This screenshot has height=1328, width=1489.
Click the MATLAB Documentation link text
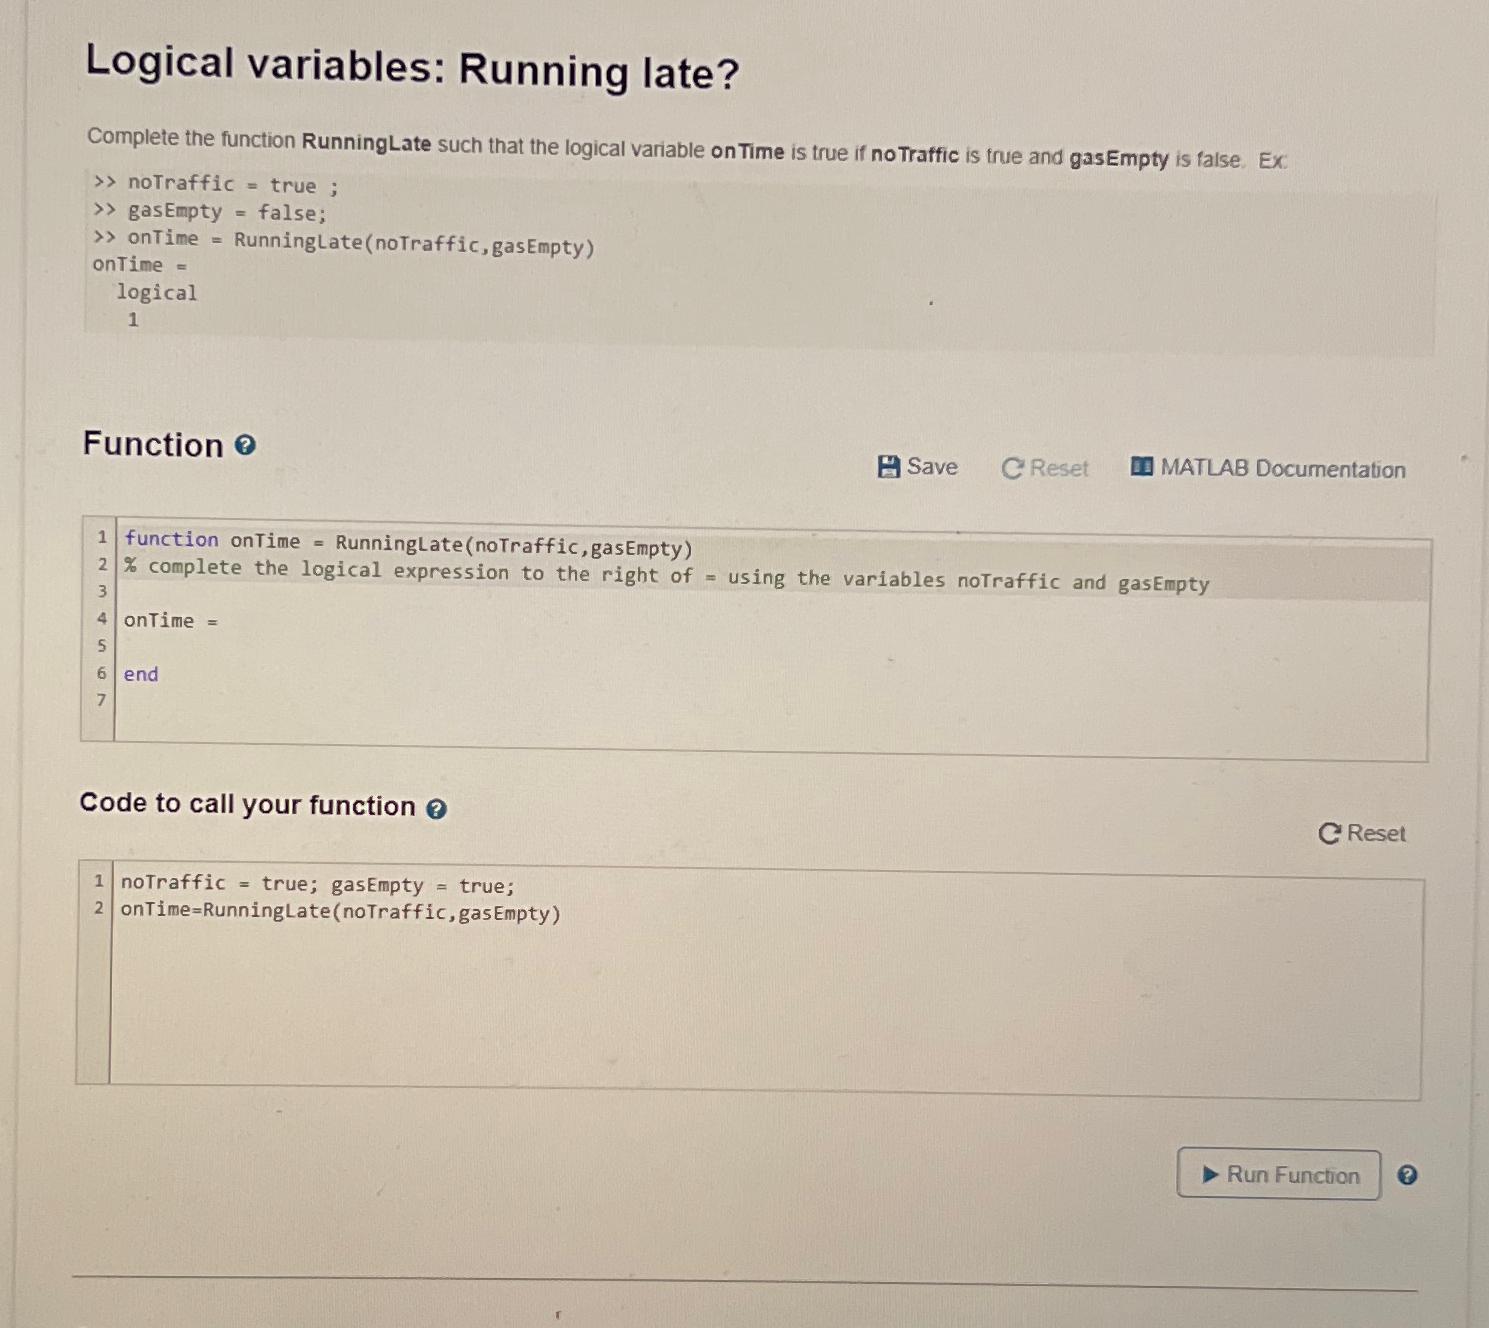click(x=1281, y=468)
